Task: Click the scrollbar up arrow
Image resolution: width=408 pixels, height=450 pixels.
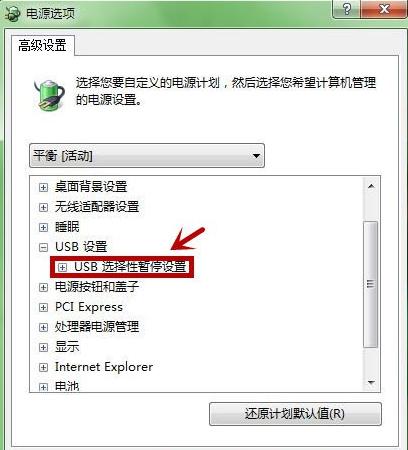Action: (x=371, y=186)
